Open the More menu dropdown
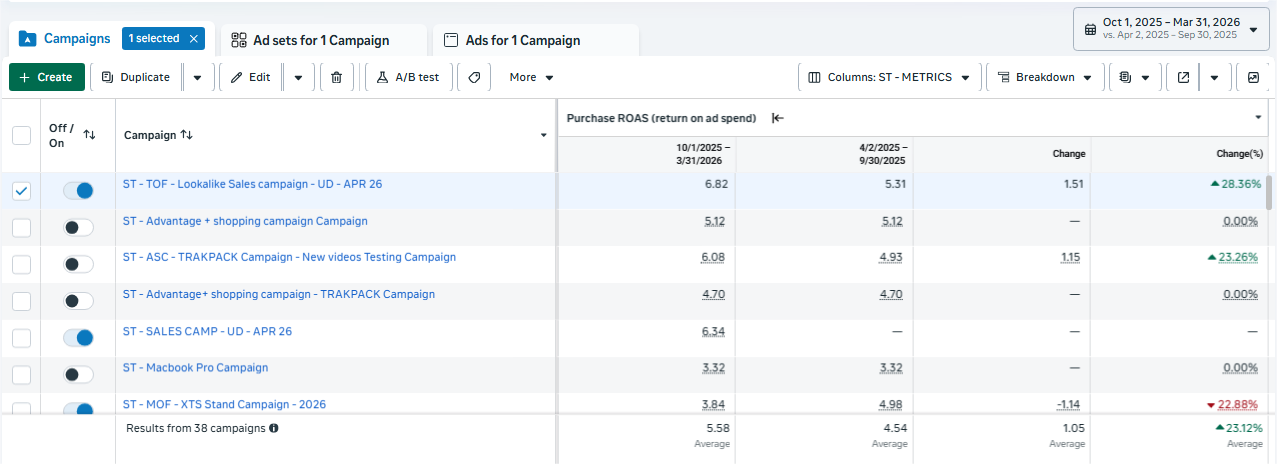Screen dimensions: 1277x464 (x=531, y=77)
